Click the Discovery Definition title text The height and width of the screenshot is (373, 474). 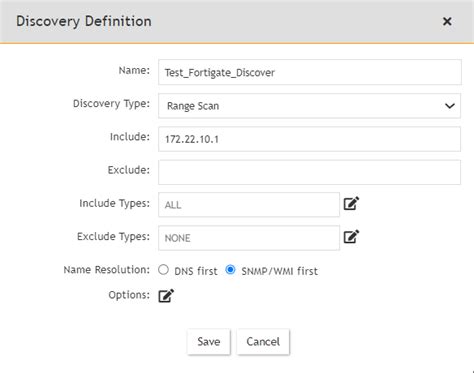(x=84, y=21)
